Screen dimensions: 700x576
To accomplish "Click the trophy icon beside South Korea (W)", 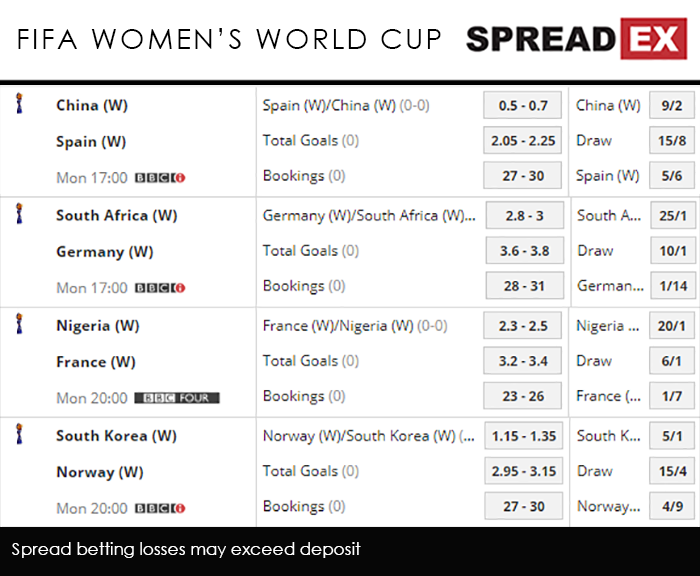I will [x=19, y=433].
